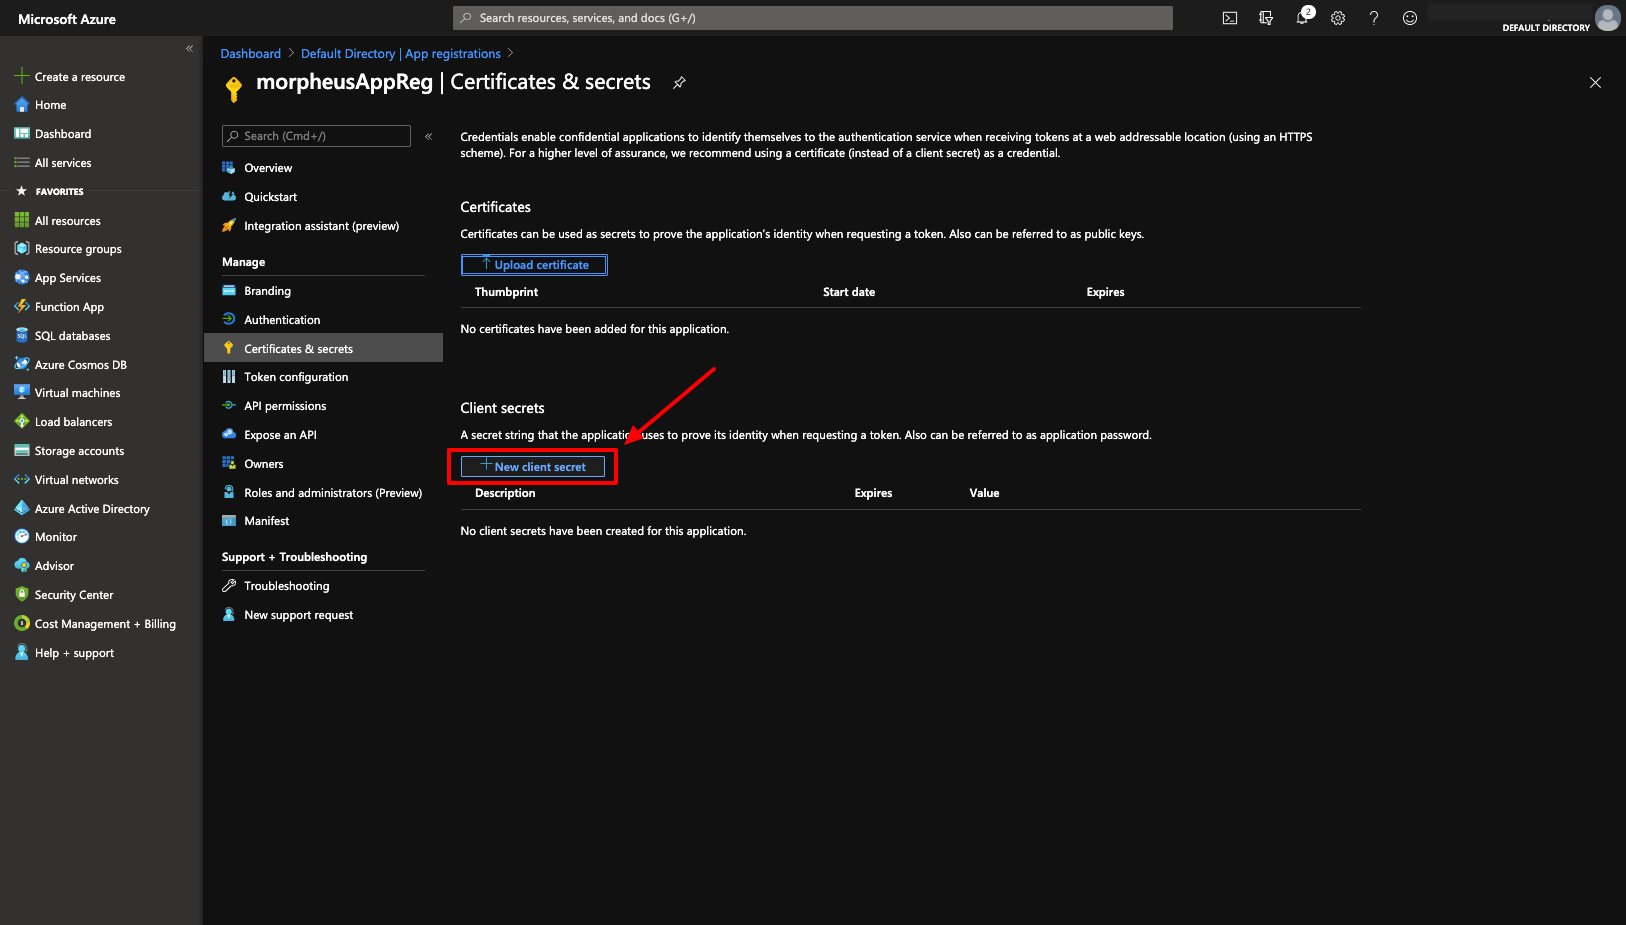Open the Default Directory App registrations breadcrumb
Screen dimensions: 1626x925
[x=401, y=53]
